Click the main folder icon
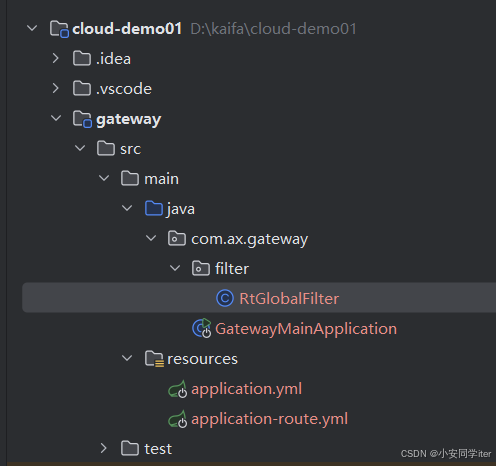Image resolution: width=496 pixels, height=466 pixels. point(130,178)
